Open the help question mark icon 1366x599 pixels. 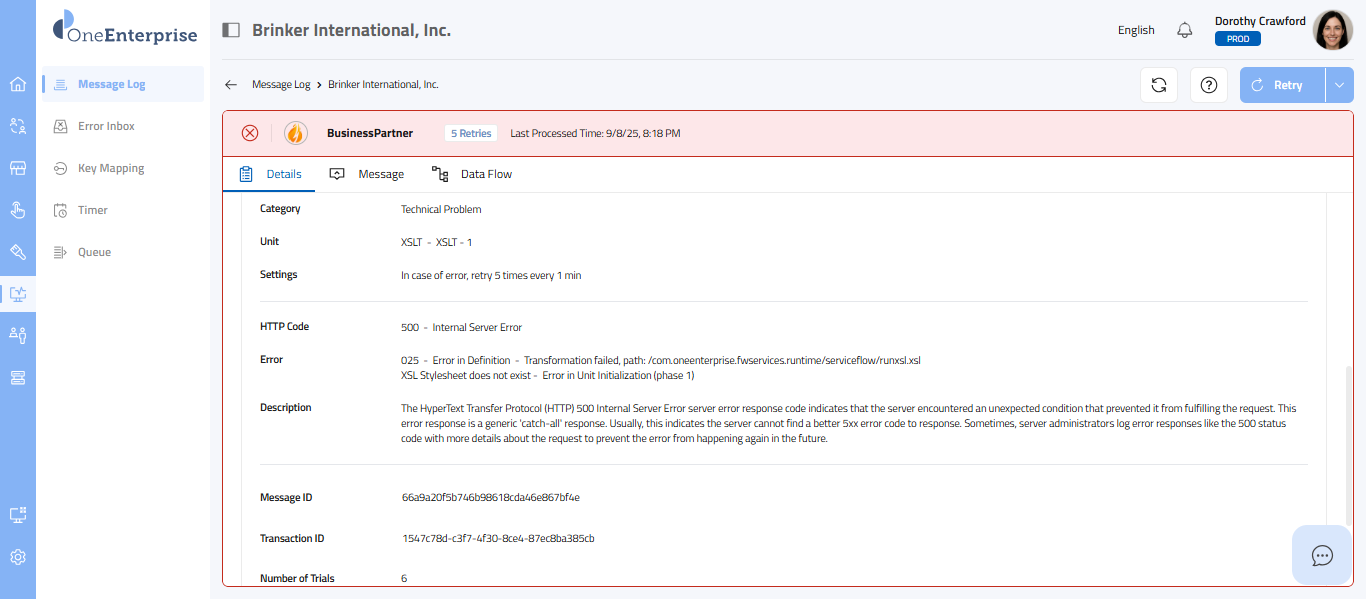pos(1208,85)
